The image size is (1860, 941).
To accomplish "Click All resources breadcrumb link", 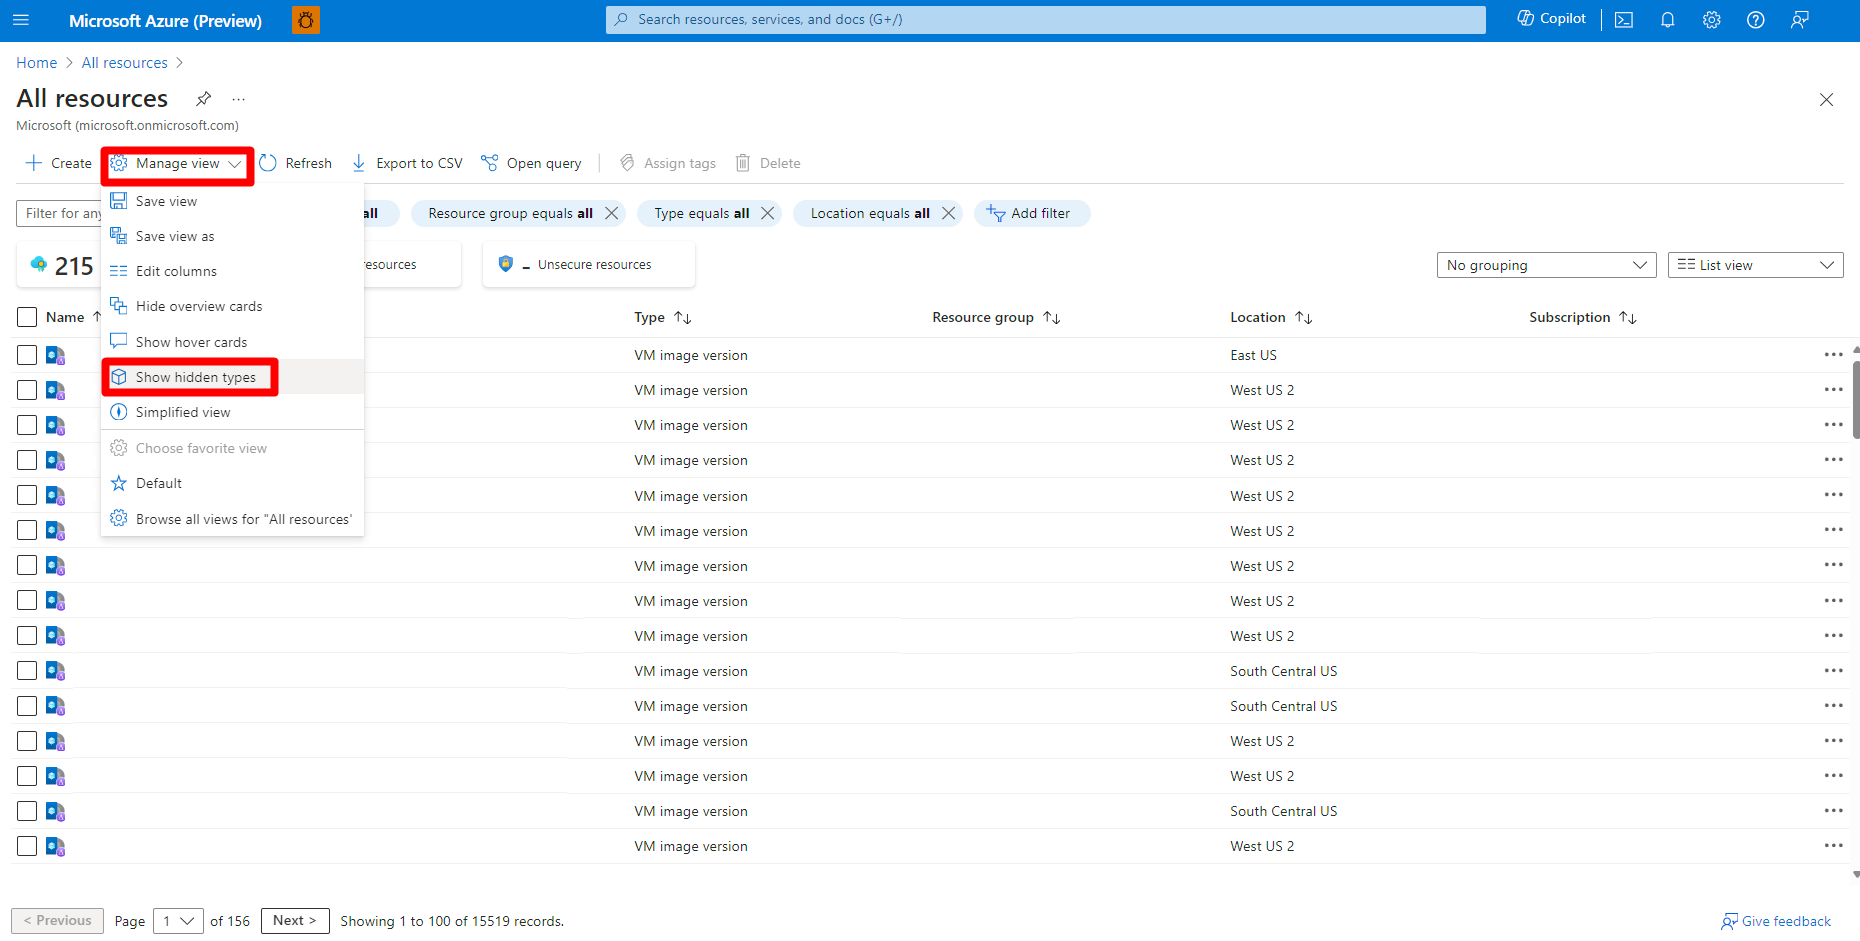I will (125, 62).
